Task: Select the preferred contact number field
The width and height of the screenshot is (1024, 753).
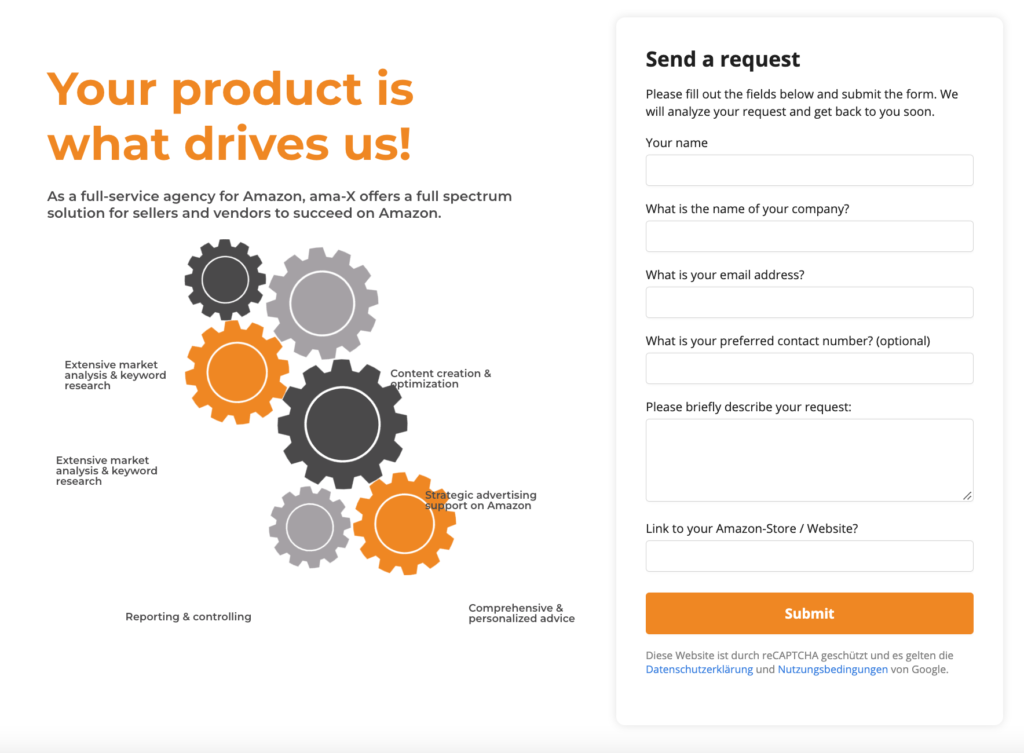Action: [809, 368]
